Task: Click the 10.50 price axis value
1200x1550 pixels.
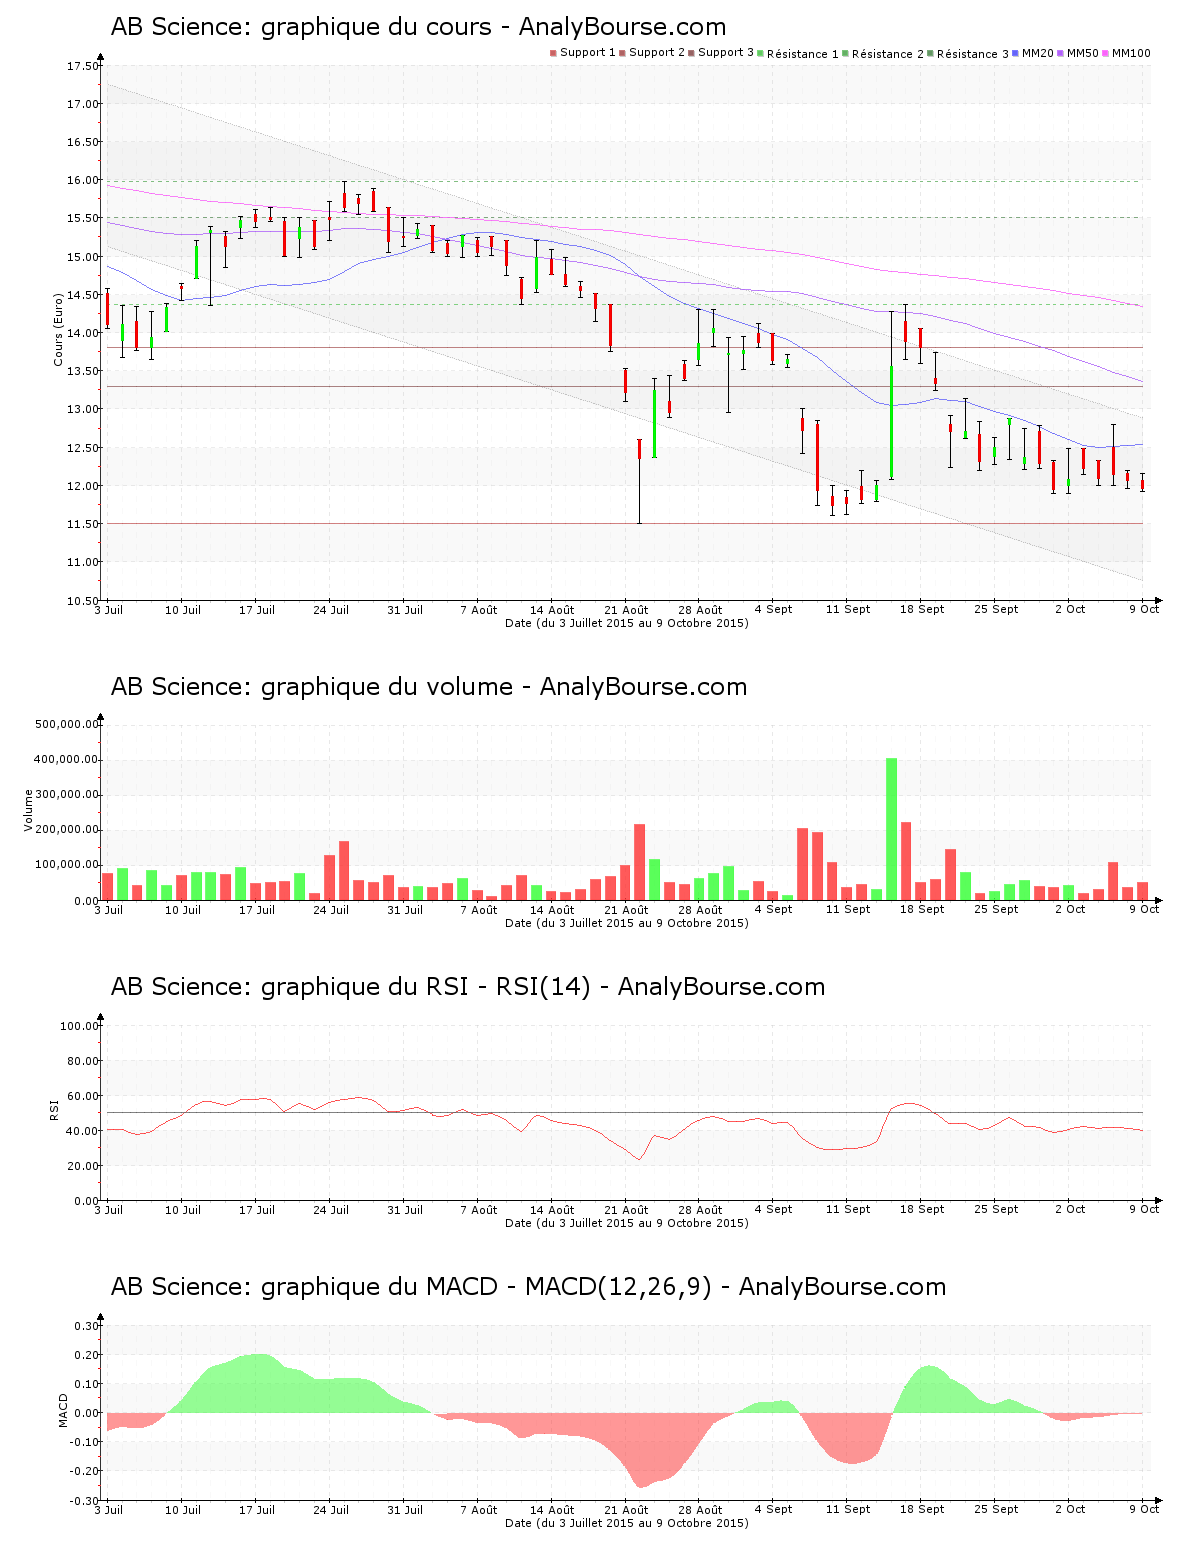Action: [82, 600]
